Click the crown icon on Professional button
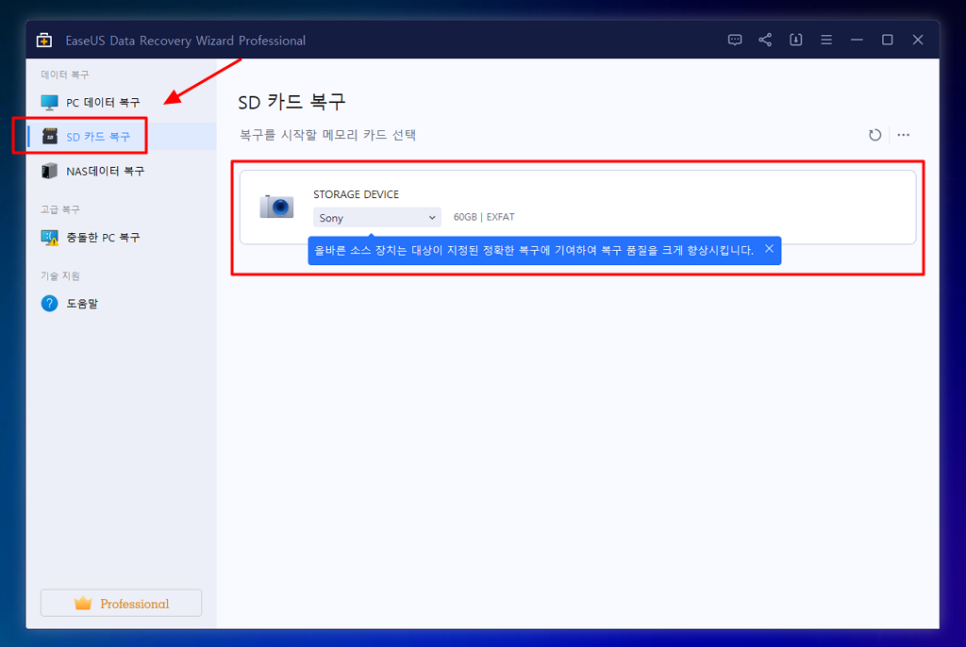The height and width of the screenshot is (647, 966). coord(83,603)
